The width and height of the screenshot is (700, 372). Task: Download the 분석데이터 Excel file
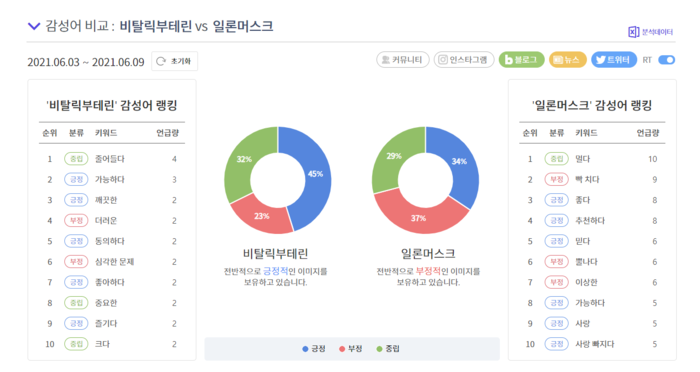(x=650, y=32)
